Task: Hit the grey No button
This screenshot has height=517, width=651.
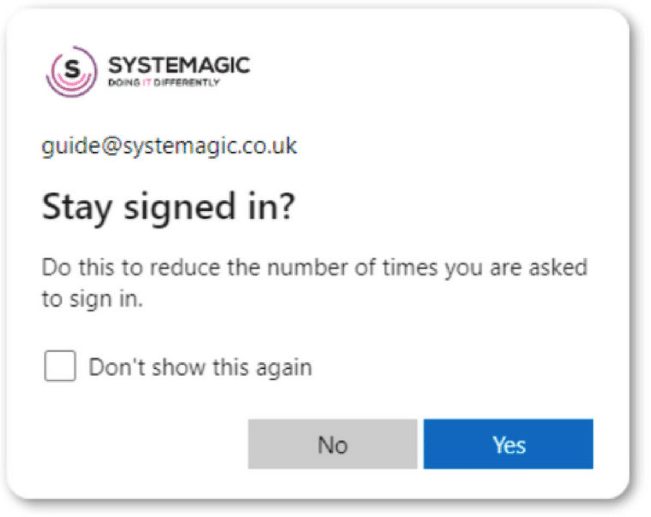Action: (333, 444)
